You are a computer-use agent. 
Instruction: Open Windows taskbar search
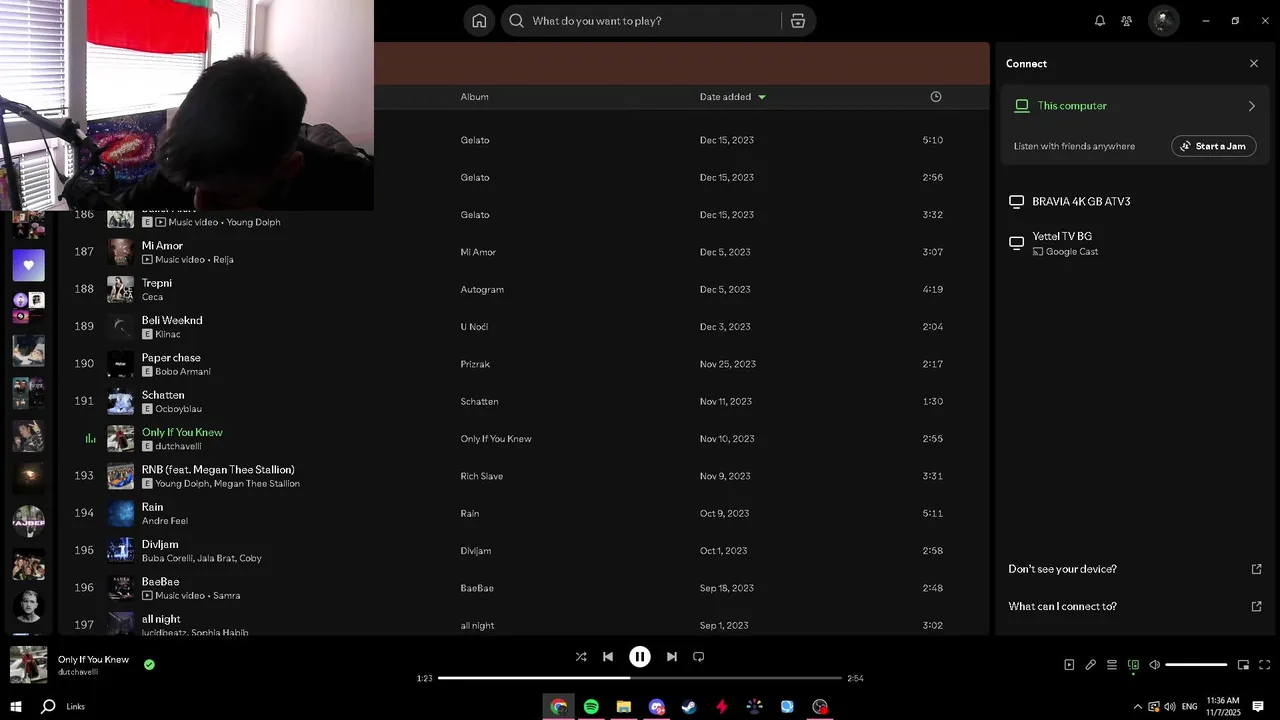48,707
